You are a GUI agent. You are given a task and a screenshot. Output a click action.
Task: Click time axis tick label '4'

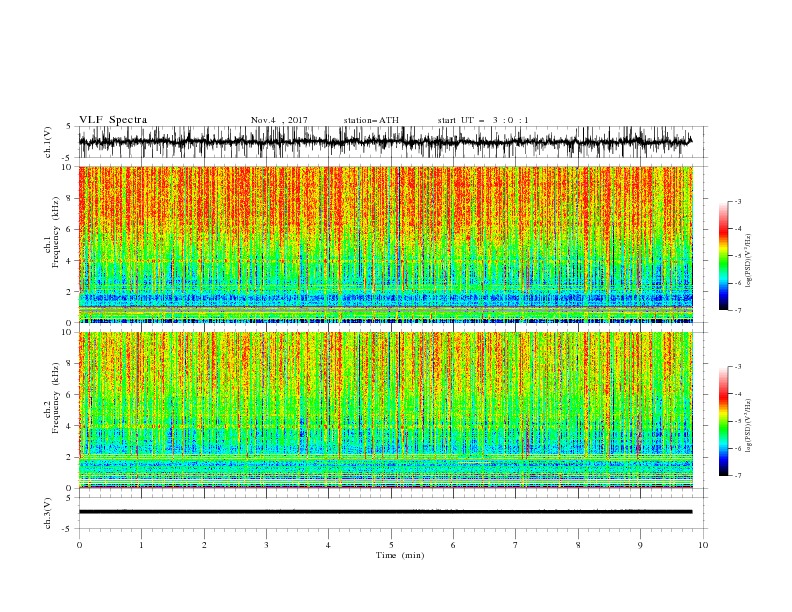pyautogui.click(x=328, y=545)
